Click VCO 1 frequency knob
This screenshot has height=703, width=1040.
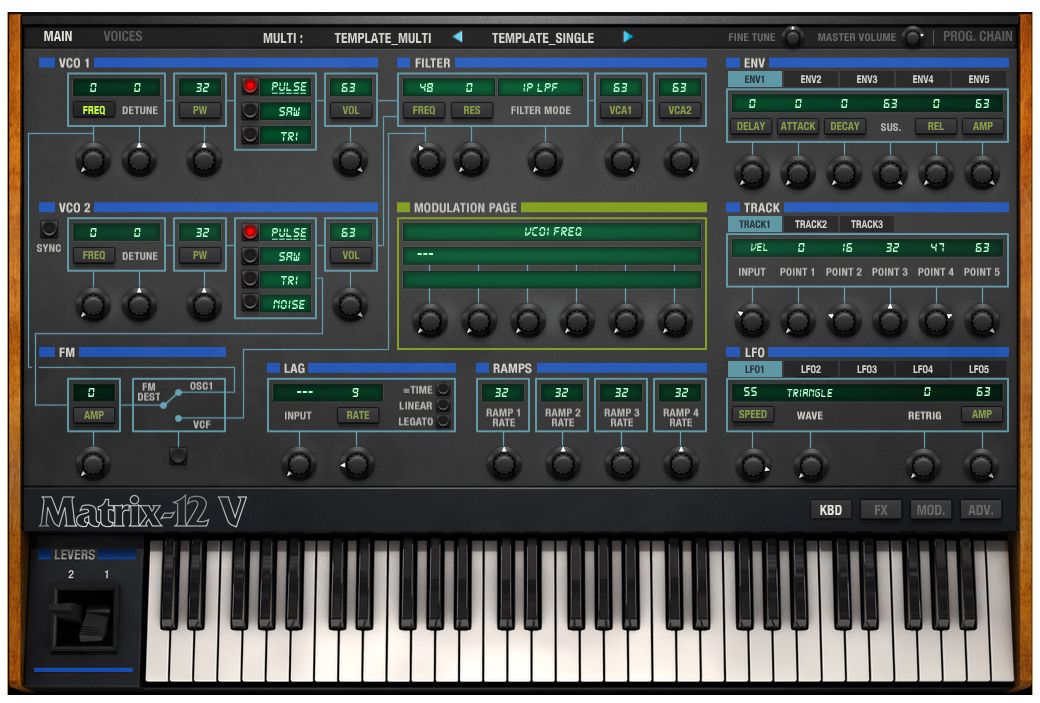point(92,160)
